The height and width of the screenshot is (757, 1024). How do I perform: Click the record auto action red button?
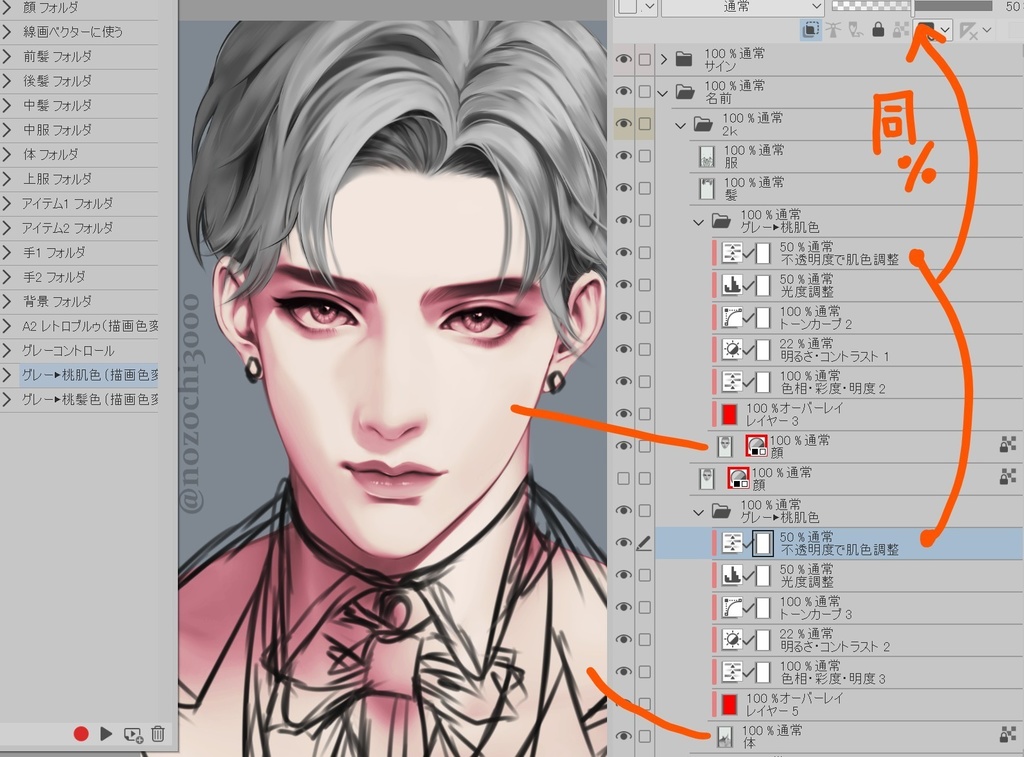81,734
